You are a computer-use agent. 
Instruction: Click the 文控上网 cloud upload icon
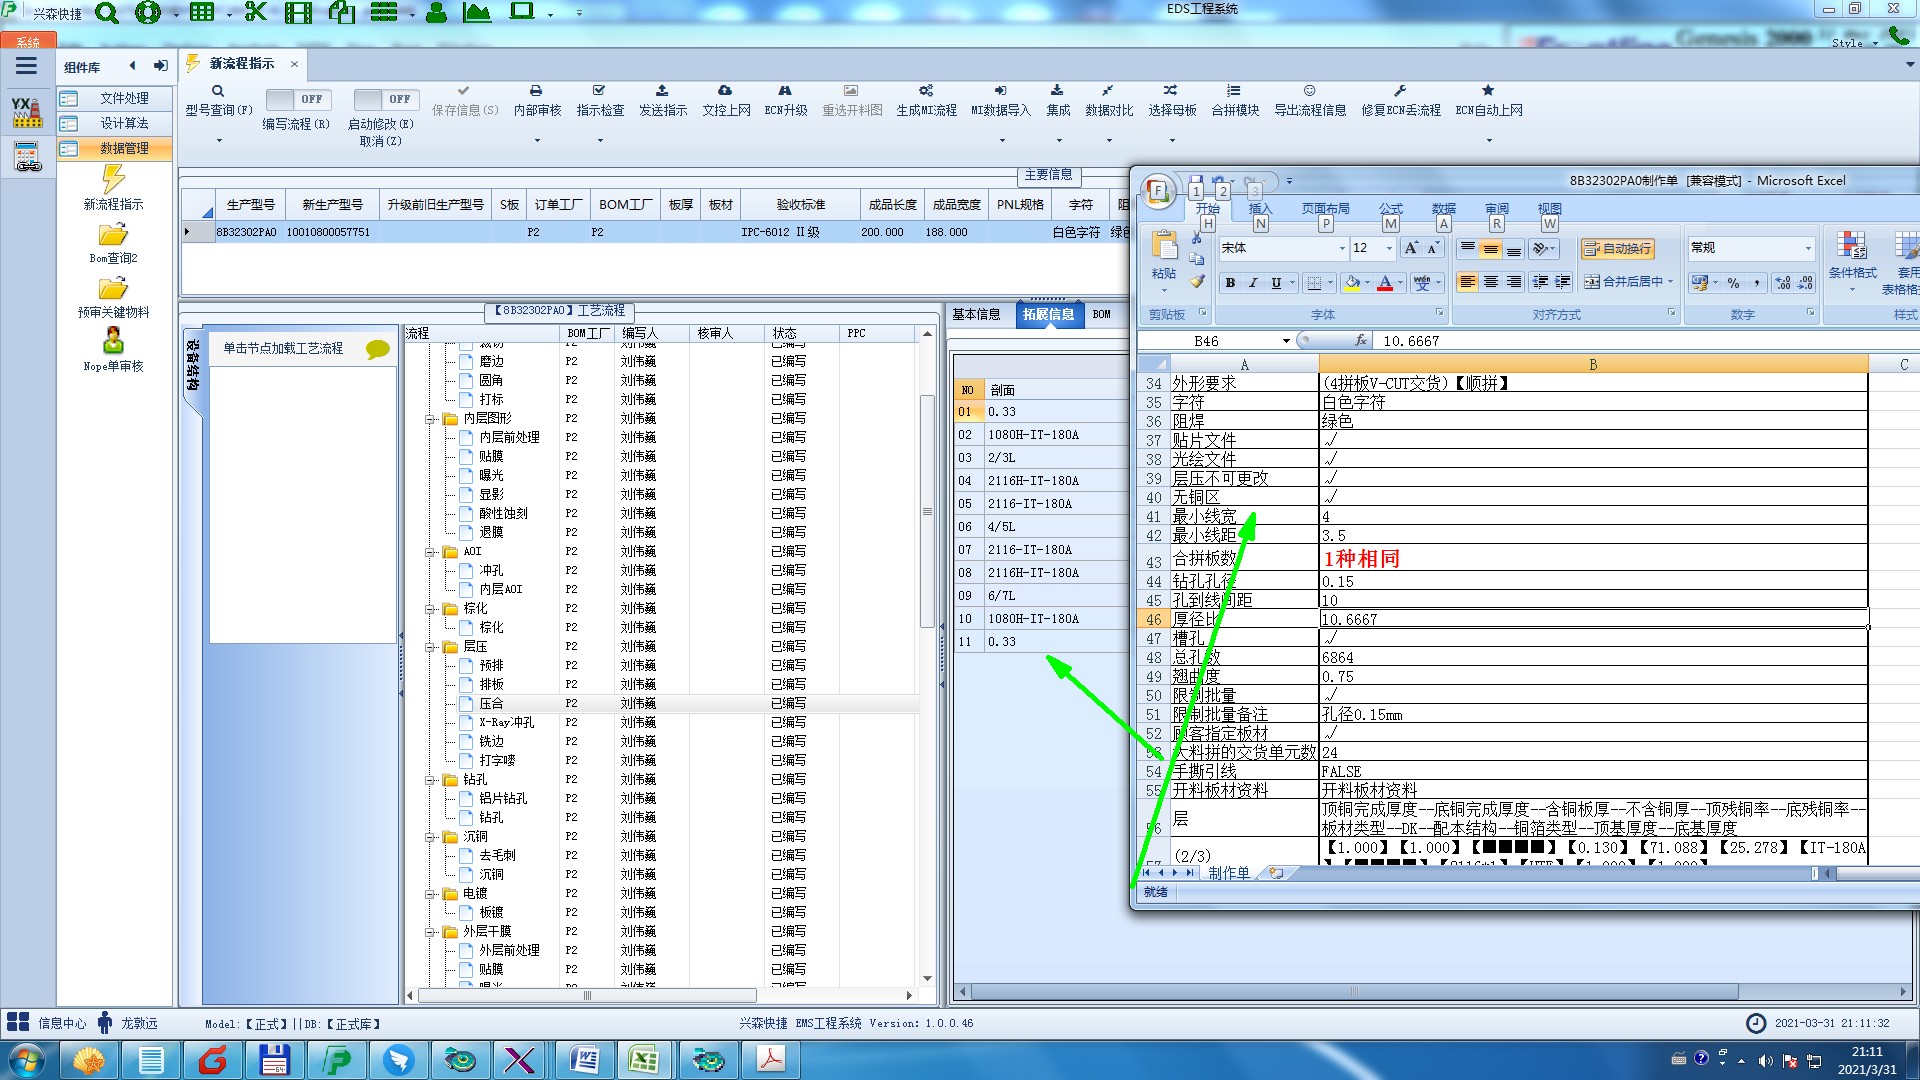pos(725,91)
